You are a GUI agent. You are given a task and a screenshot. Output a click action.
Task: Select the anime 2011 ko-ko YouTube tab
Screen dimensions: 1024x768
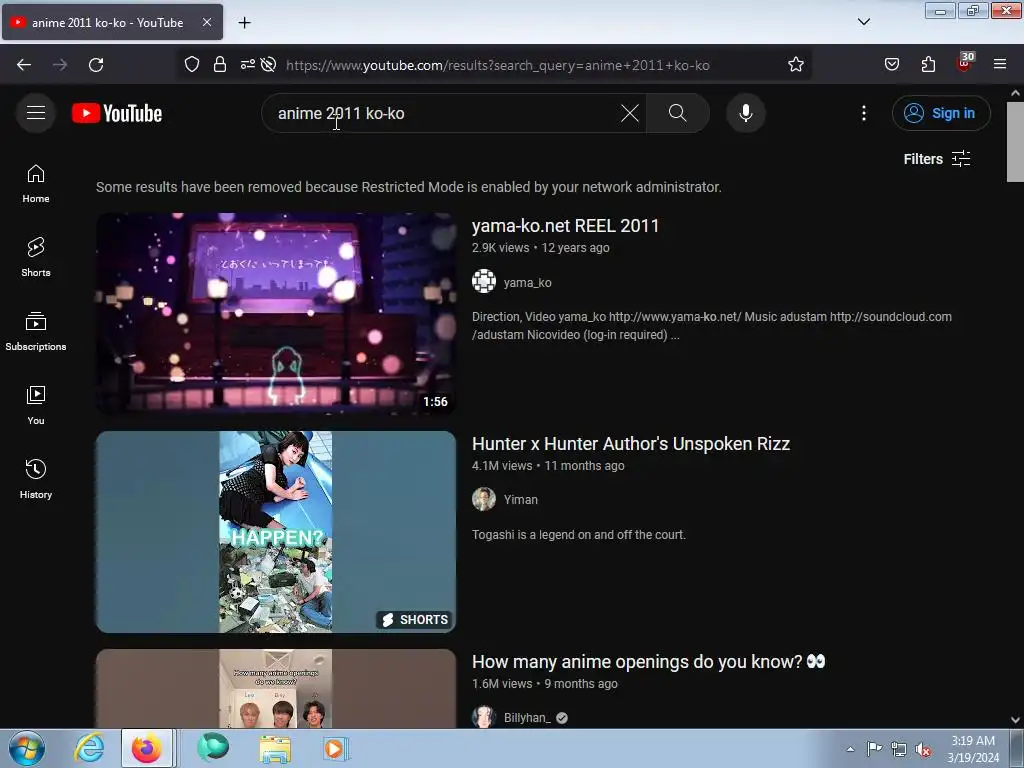coord(112,22)
